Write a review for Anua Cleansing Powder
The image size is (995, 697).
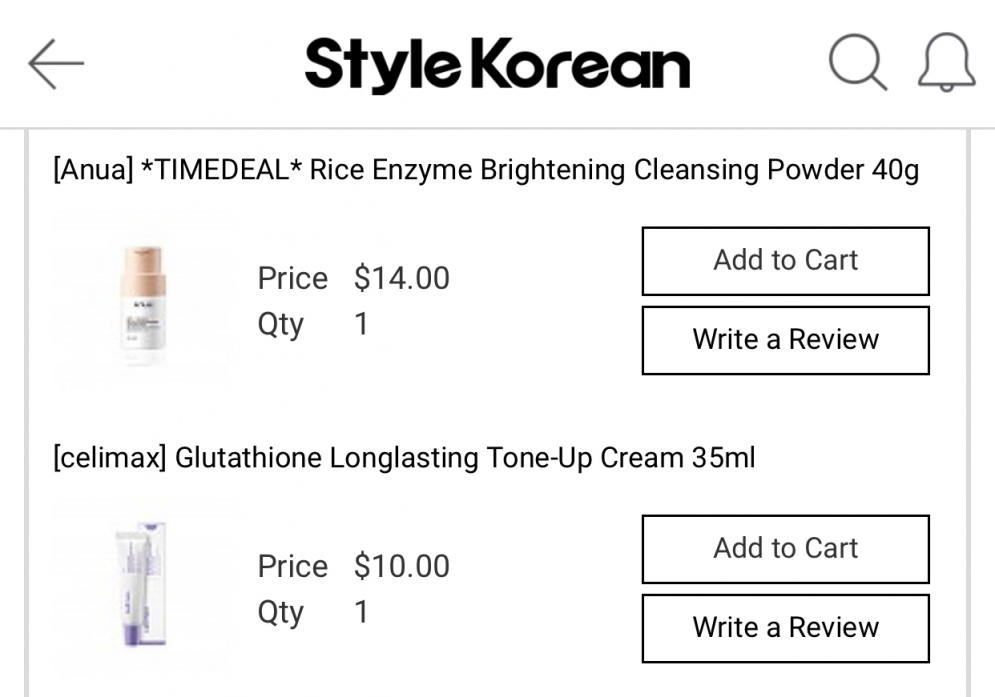(786, 340)
